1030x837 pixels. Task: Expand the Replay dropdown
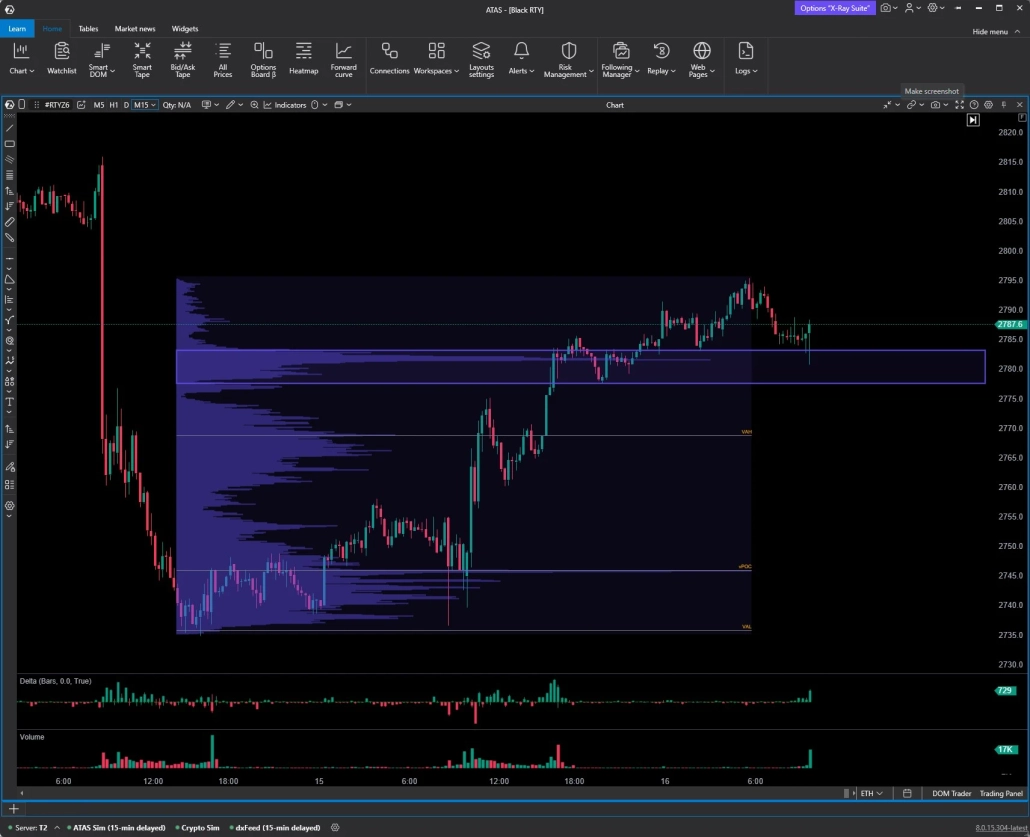pyautogui.click(x=673, y=71)
